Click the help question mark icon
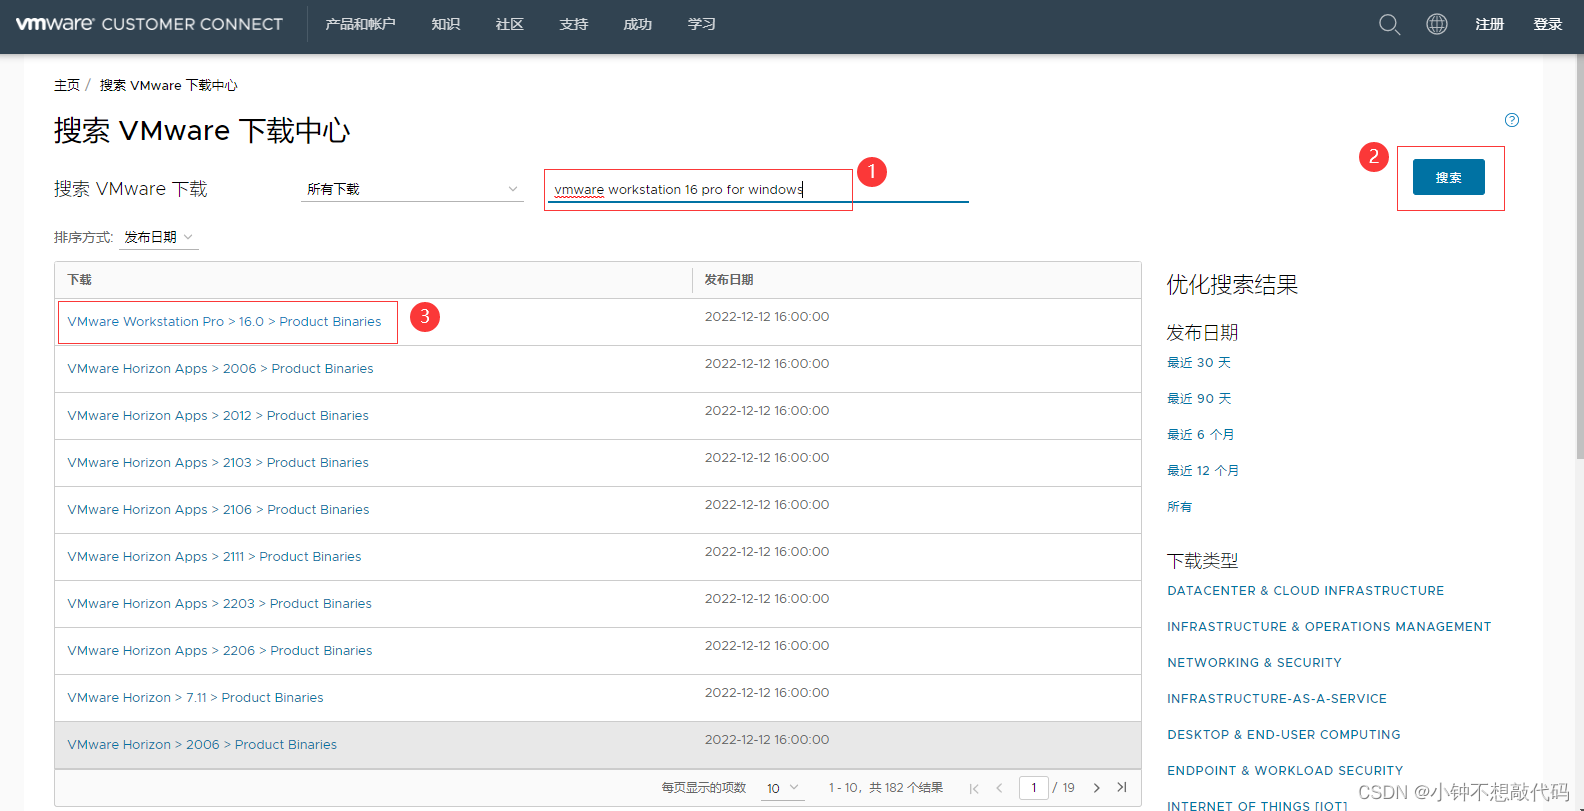 click(x=1512, y=120)
